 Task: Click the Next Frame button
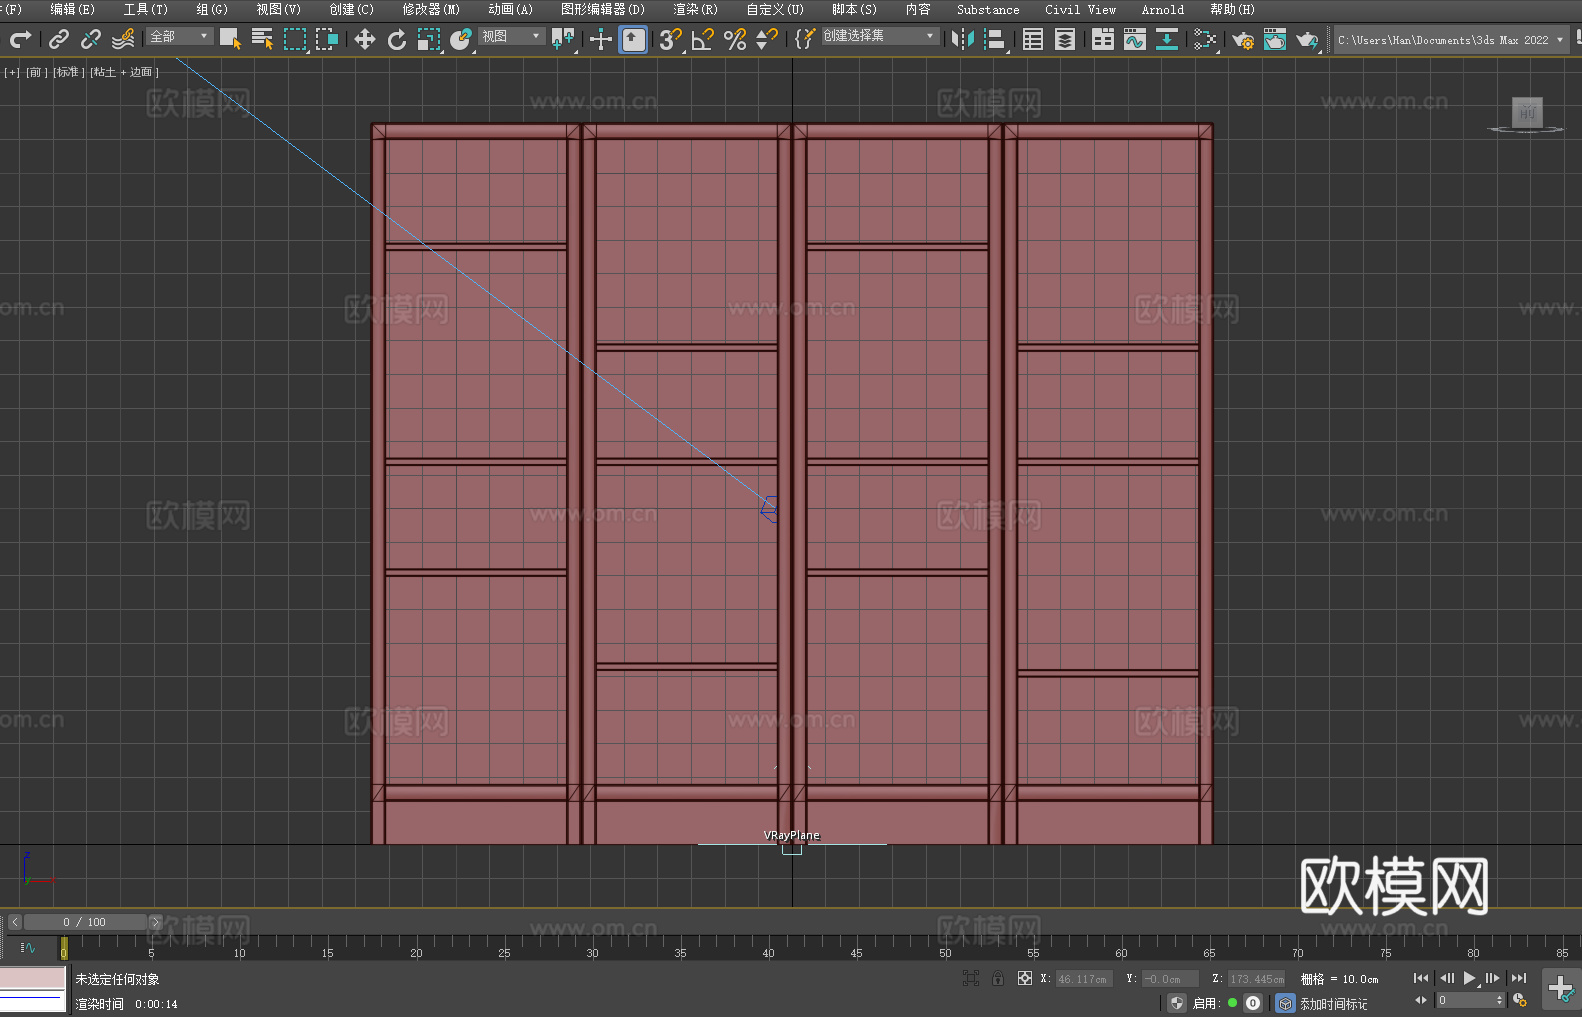[1493, 978]
